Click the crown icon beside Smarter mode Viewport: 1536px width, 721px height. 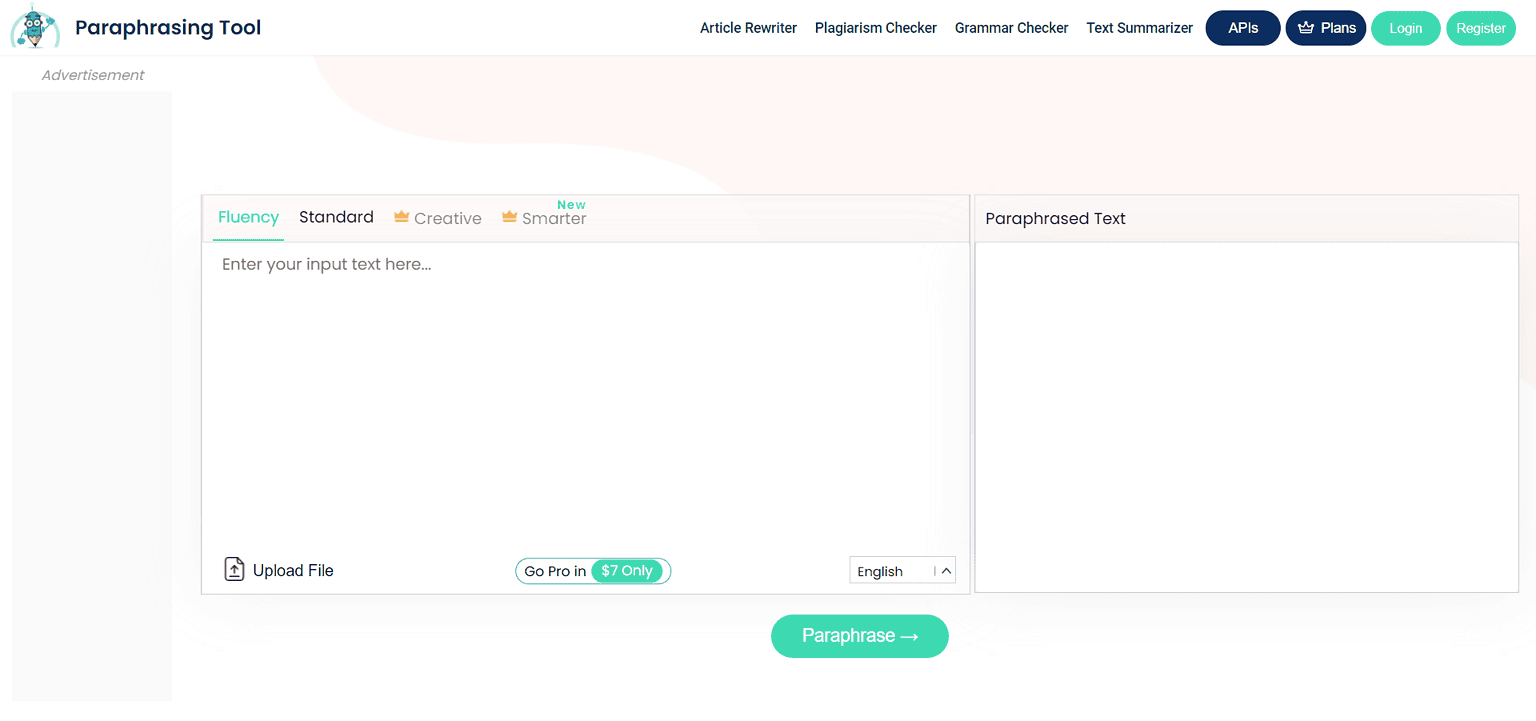point(508,217)
